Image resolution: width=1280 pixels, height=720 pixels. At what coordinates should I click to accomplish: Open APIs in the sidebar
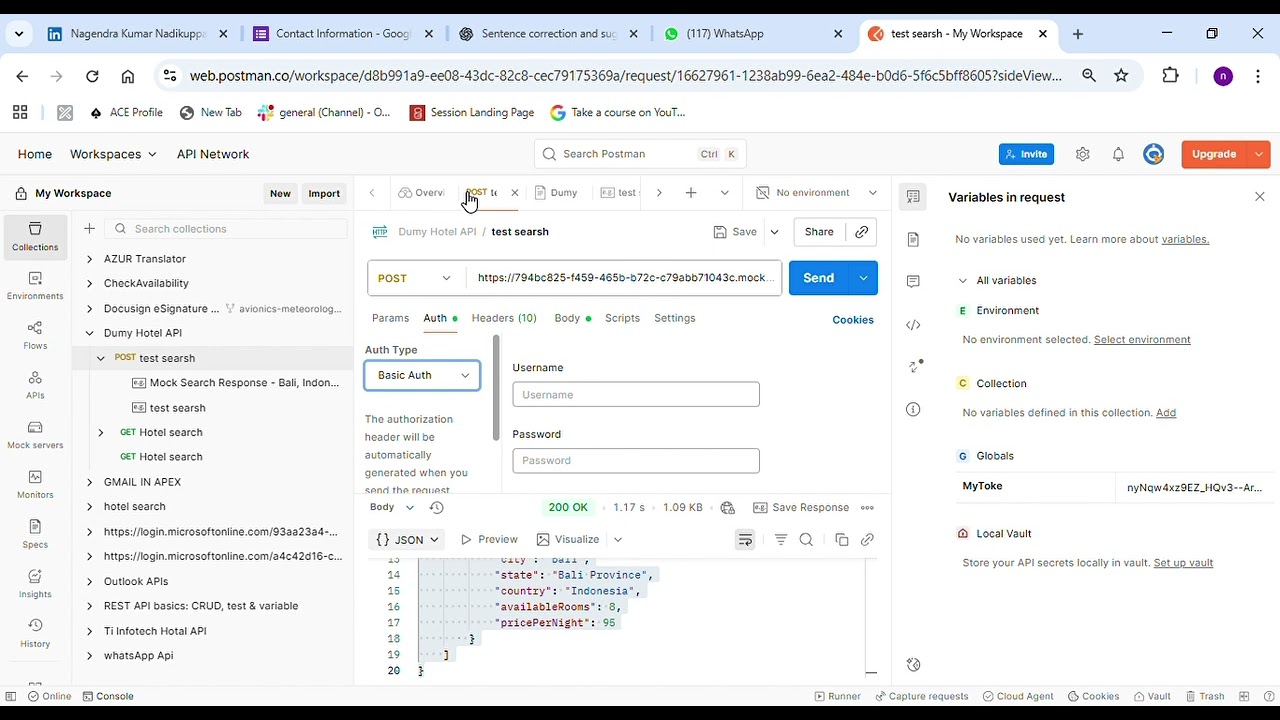coord(35,385)
